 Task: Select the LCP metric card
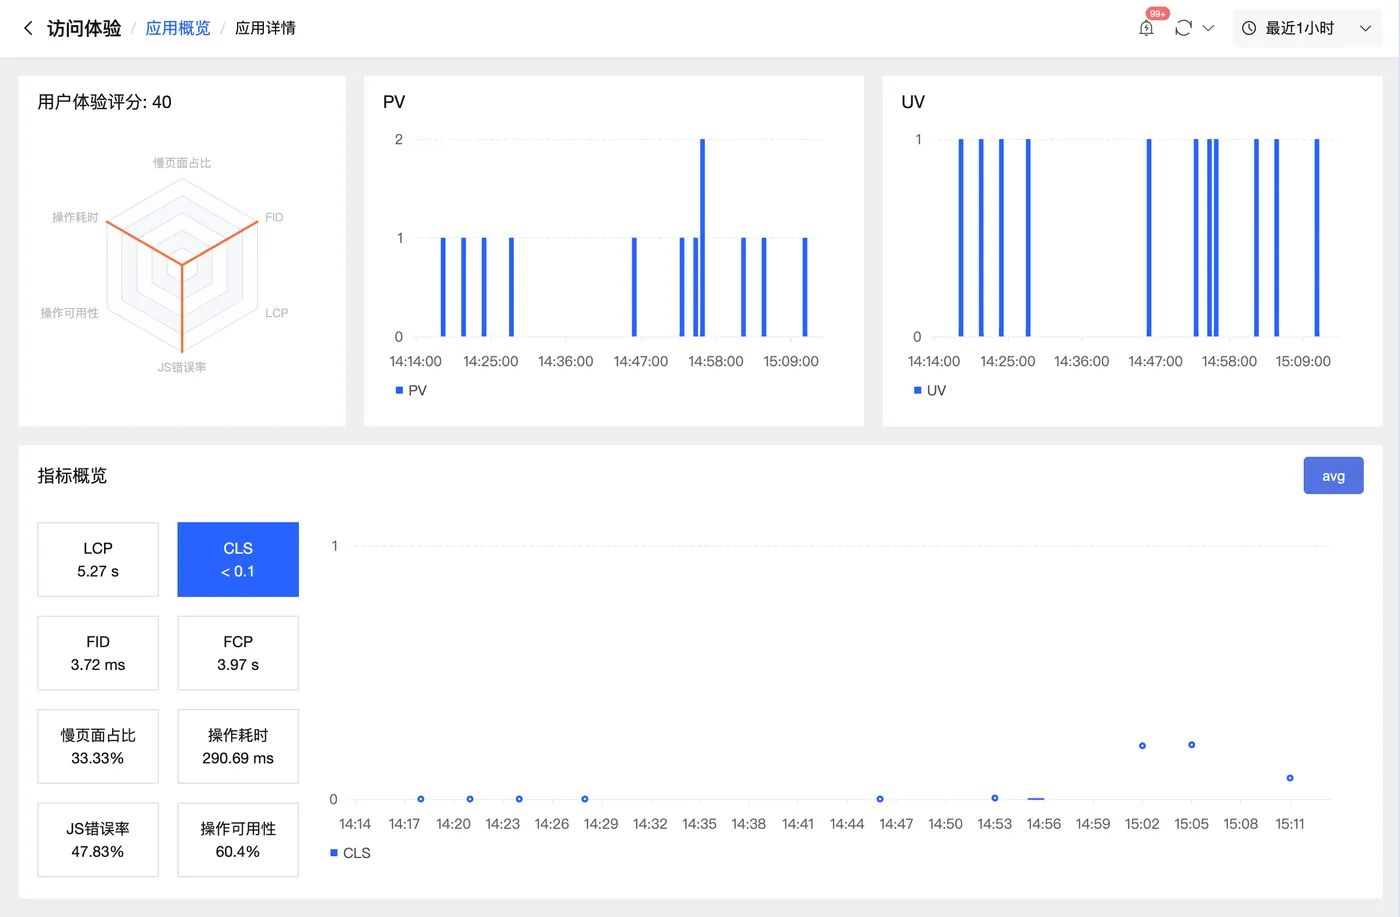pos(98,560)
